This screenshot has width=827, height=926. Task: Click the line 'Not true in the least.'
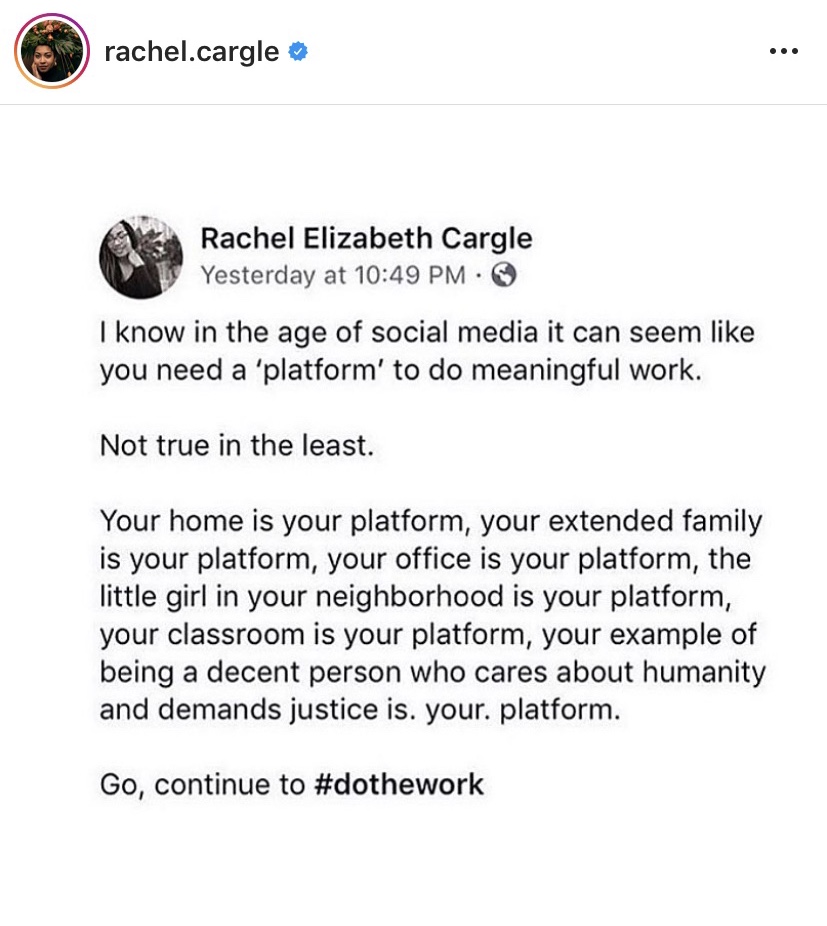pos(236,445)
